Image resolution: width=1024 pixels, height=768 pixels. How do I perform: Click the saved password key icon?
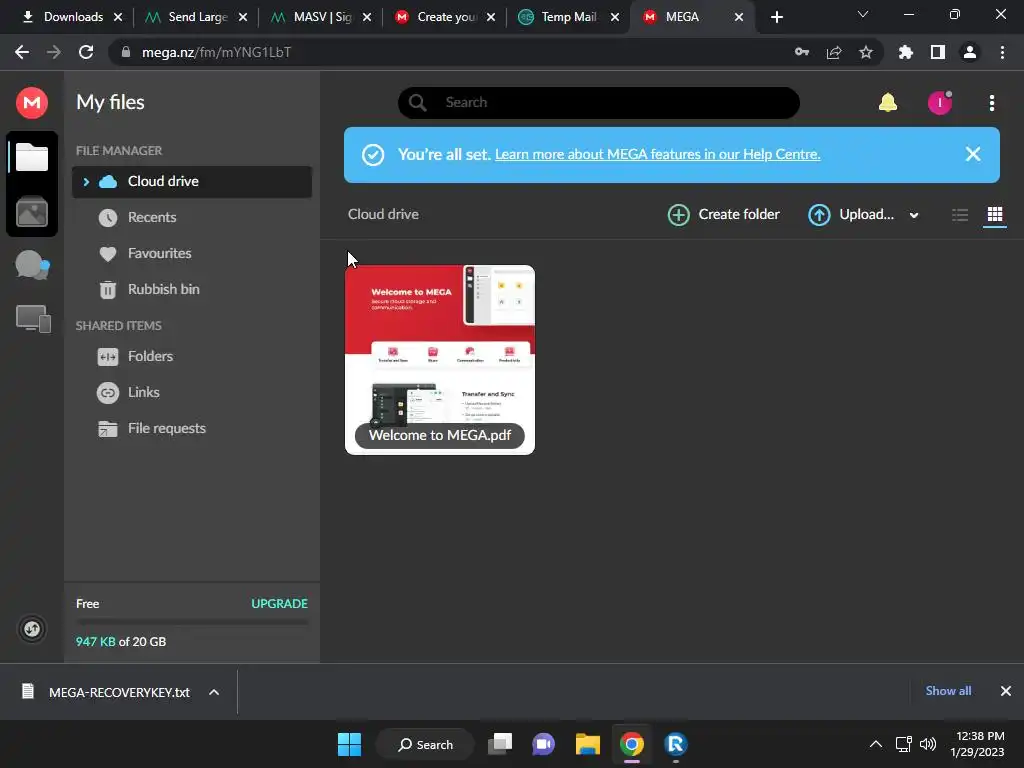pos(802,52)
